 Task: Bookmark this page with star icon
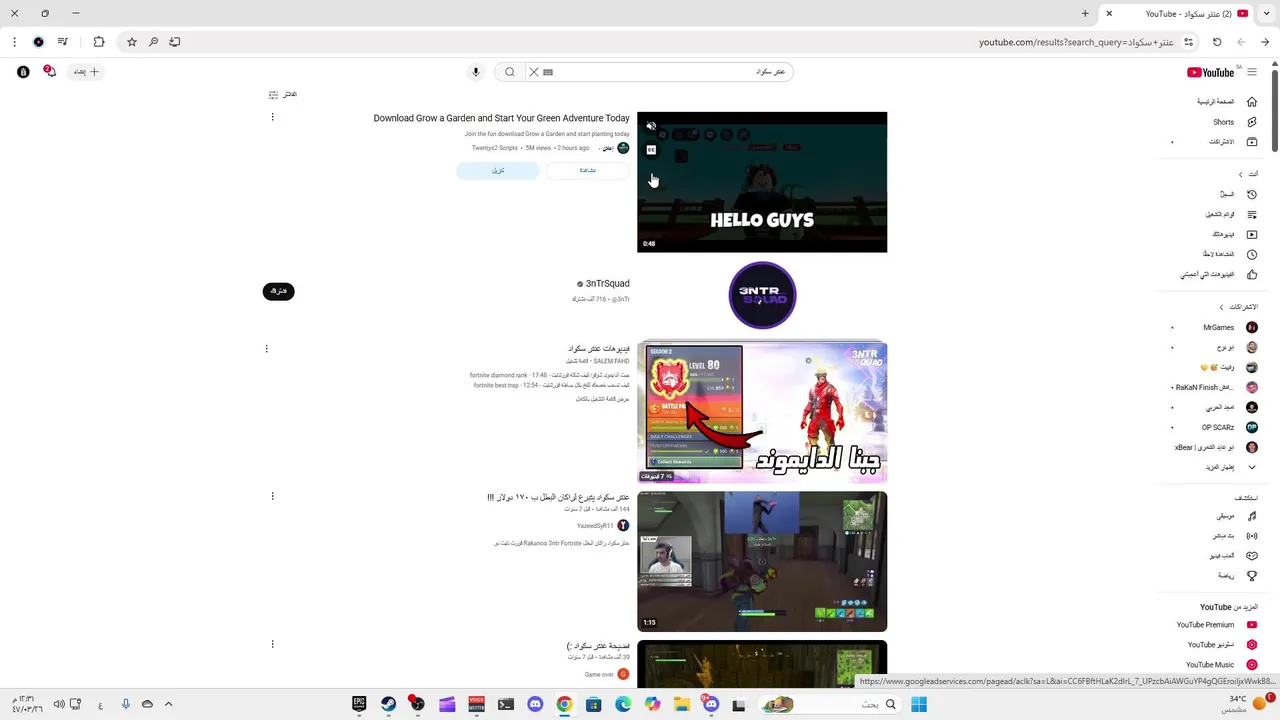131,42
